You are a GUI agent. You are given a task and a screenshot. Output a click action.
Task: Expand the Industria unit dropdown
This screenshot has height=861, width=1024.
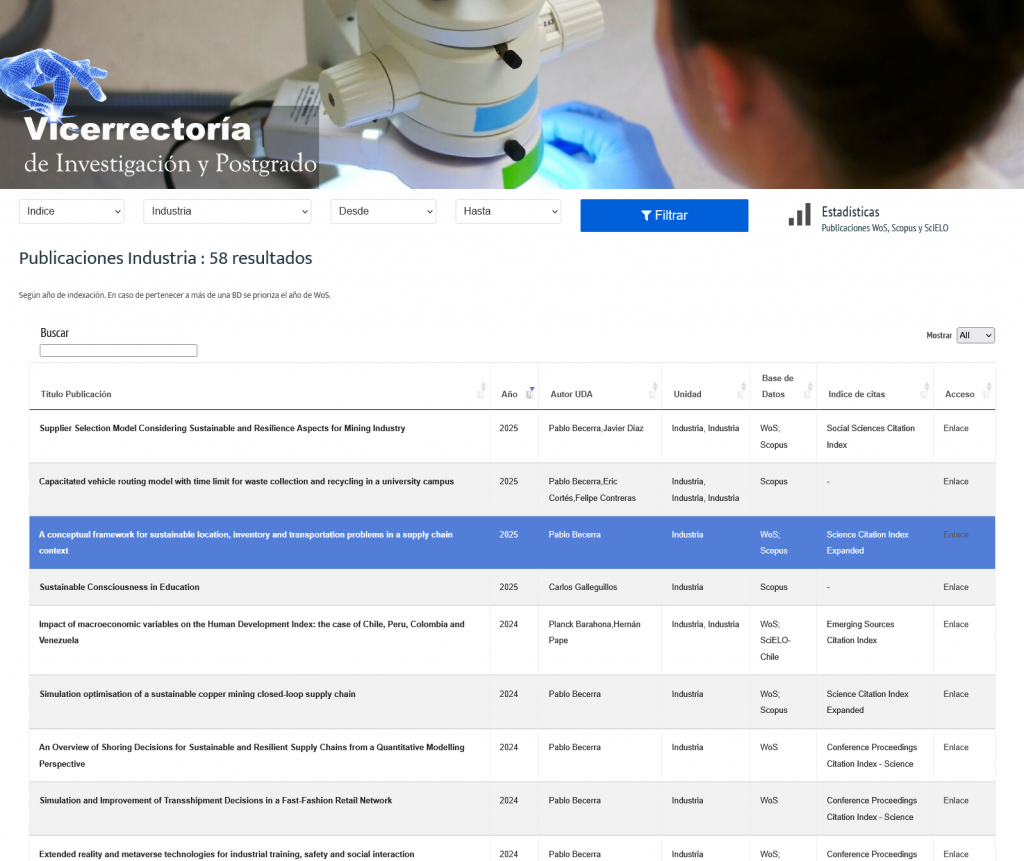pos(227,212)
